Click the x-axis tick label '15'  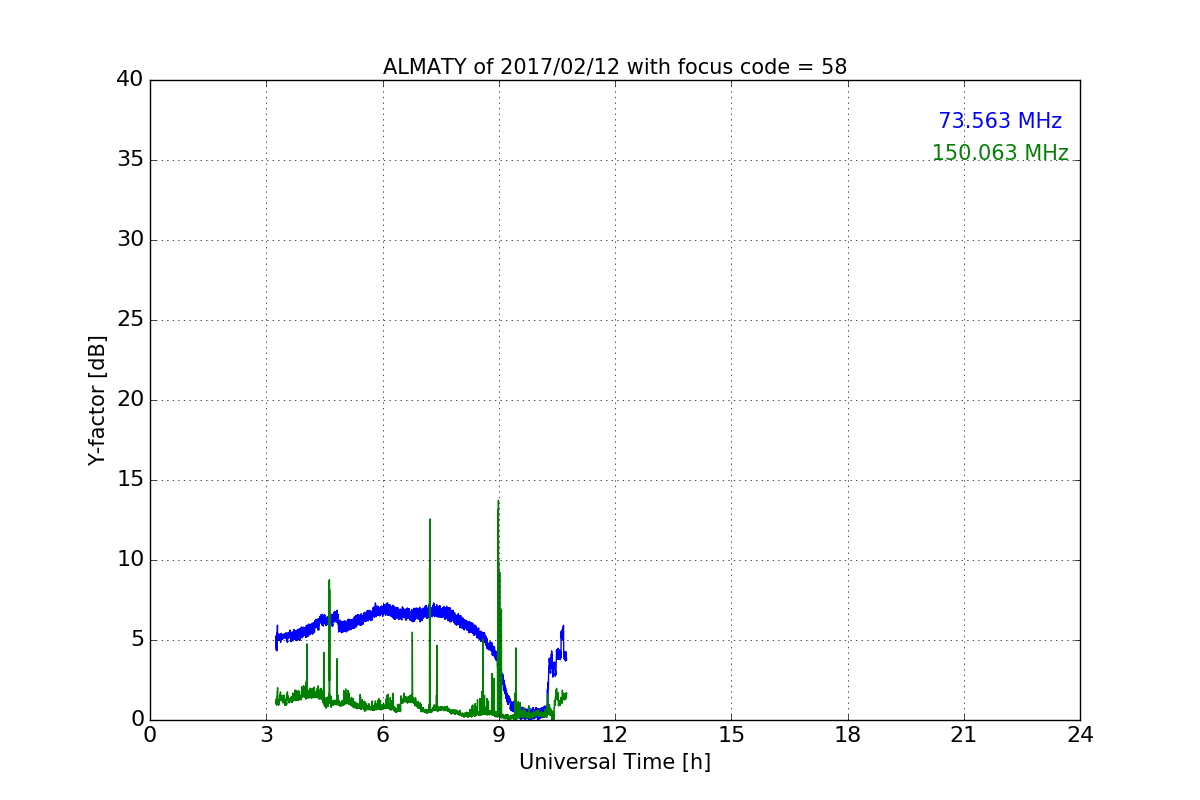pyautogui.click(x=731, y=735)
